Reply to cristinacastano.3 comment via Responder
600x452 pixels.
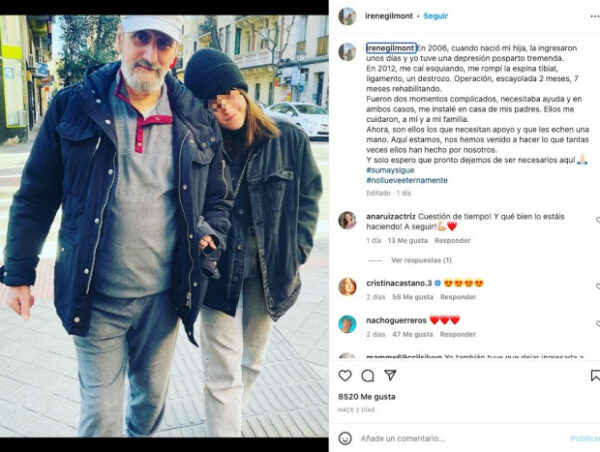point(458,297)
